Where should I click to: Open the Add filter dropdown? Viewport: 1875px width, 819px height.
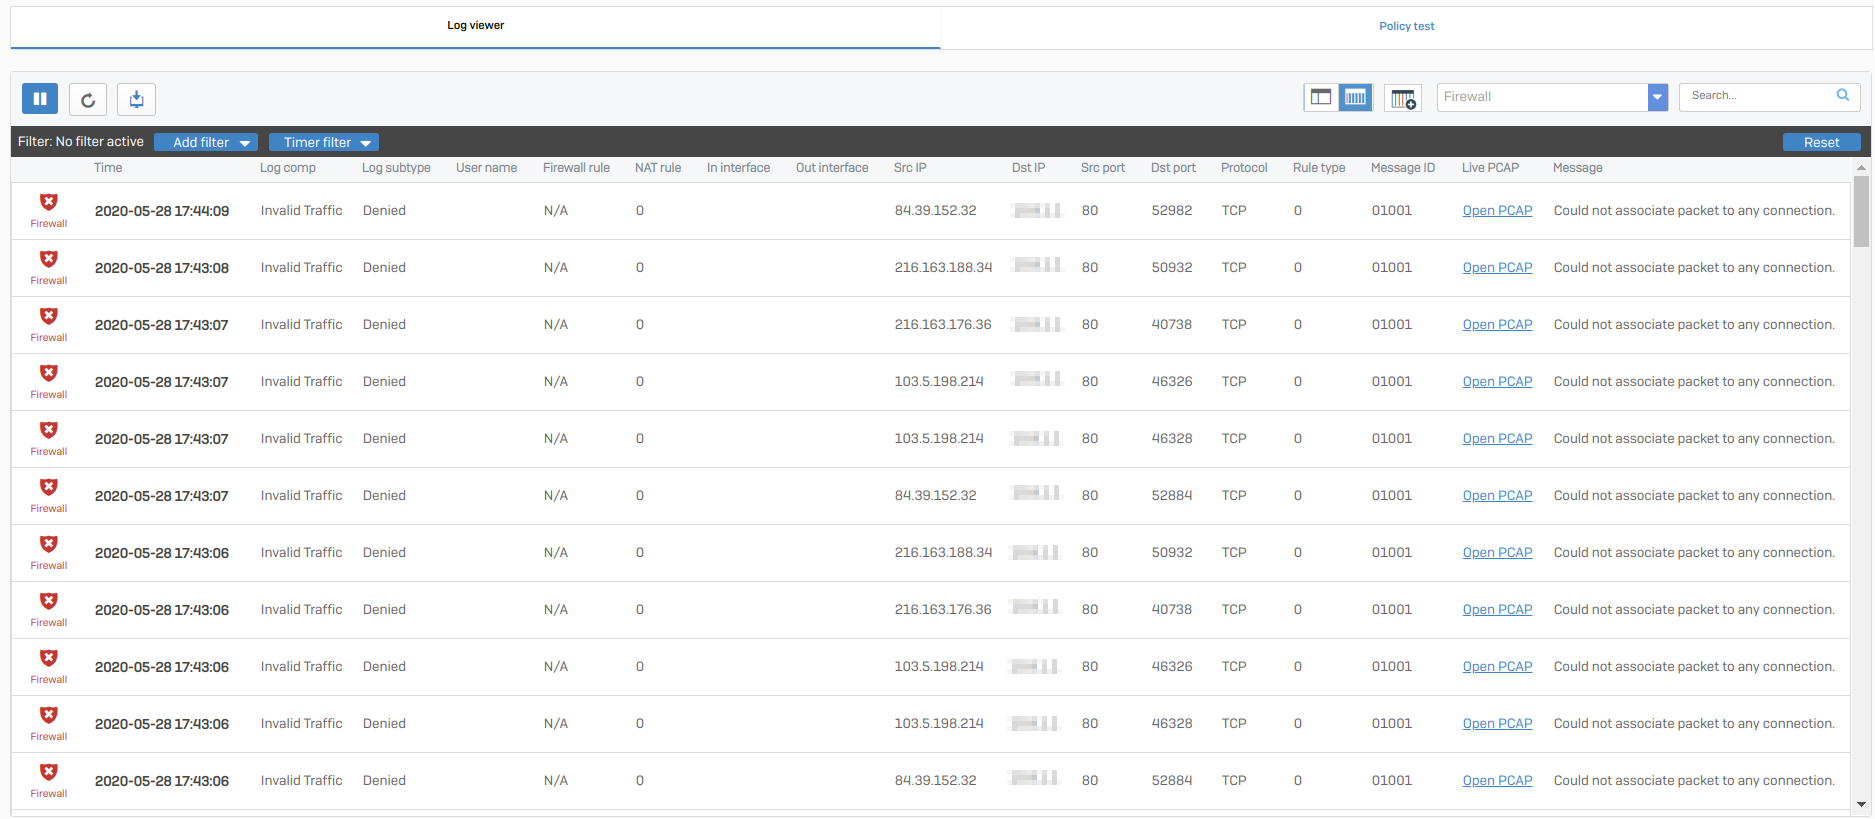click(x=206, y=142)
